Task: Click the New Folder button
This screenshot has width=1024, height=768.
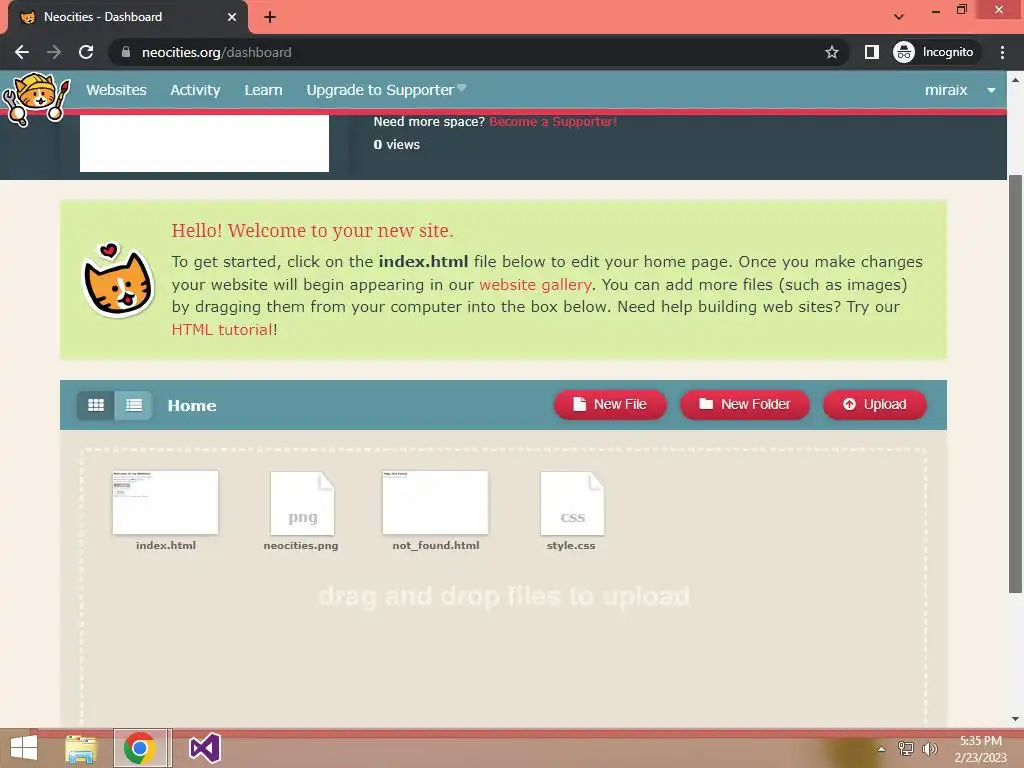Action: pyautogui.click(x=744, y=404)
